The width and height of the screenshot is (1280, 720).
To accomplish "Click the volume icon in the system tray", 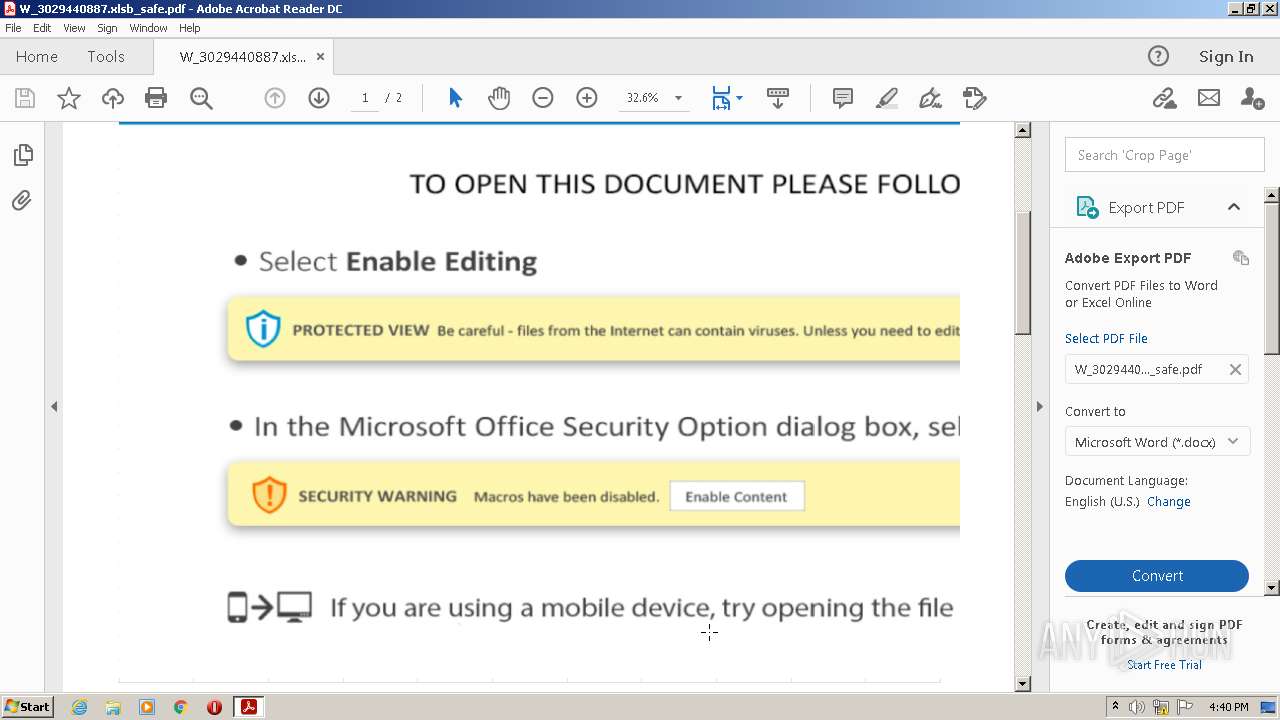I will 1137,707.
